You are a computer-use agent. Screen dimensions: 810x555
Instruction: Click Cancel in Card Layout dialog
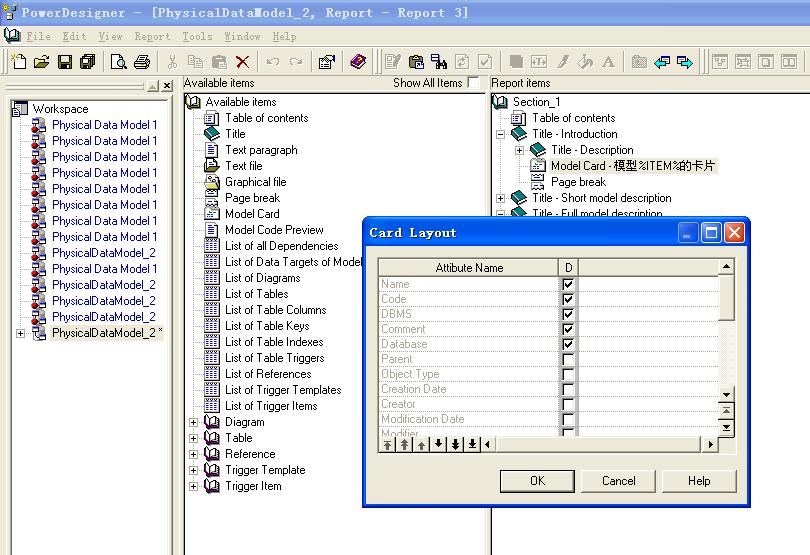click(x=618, y=481)
